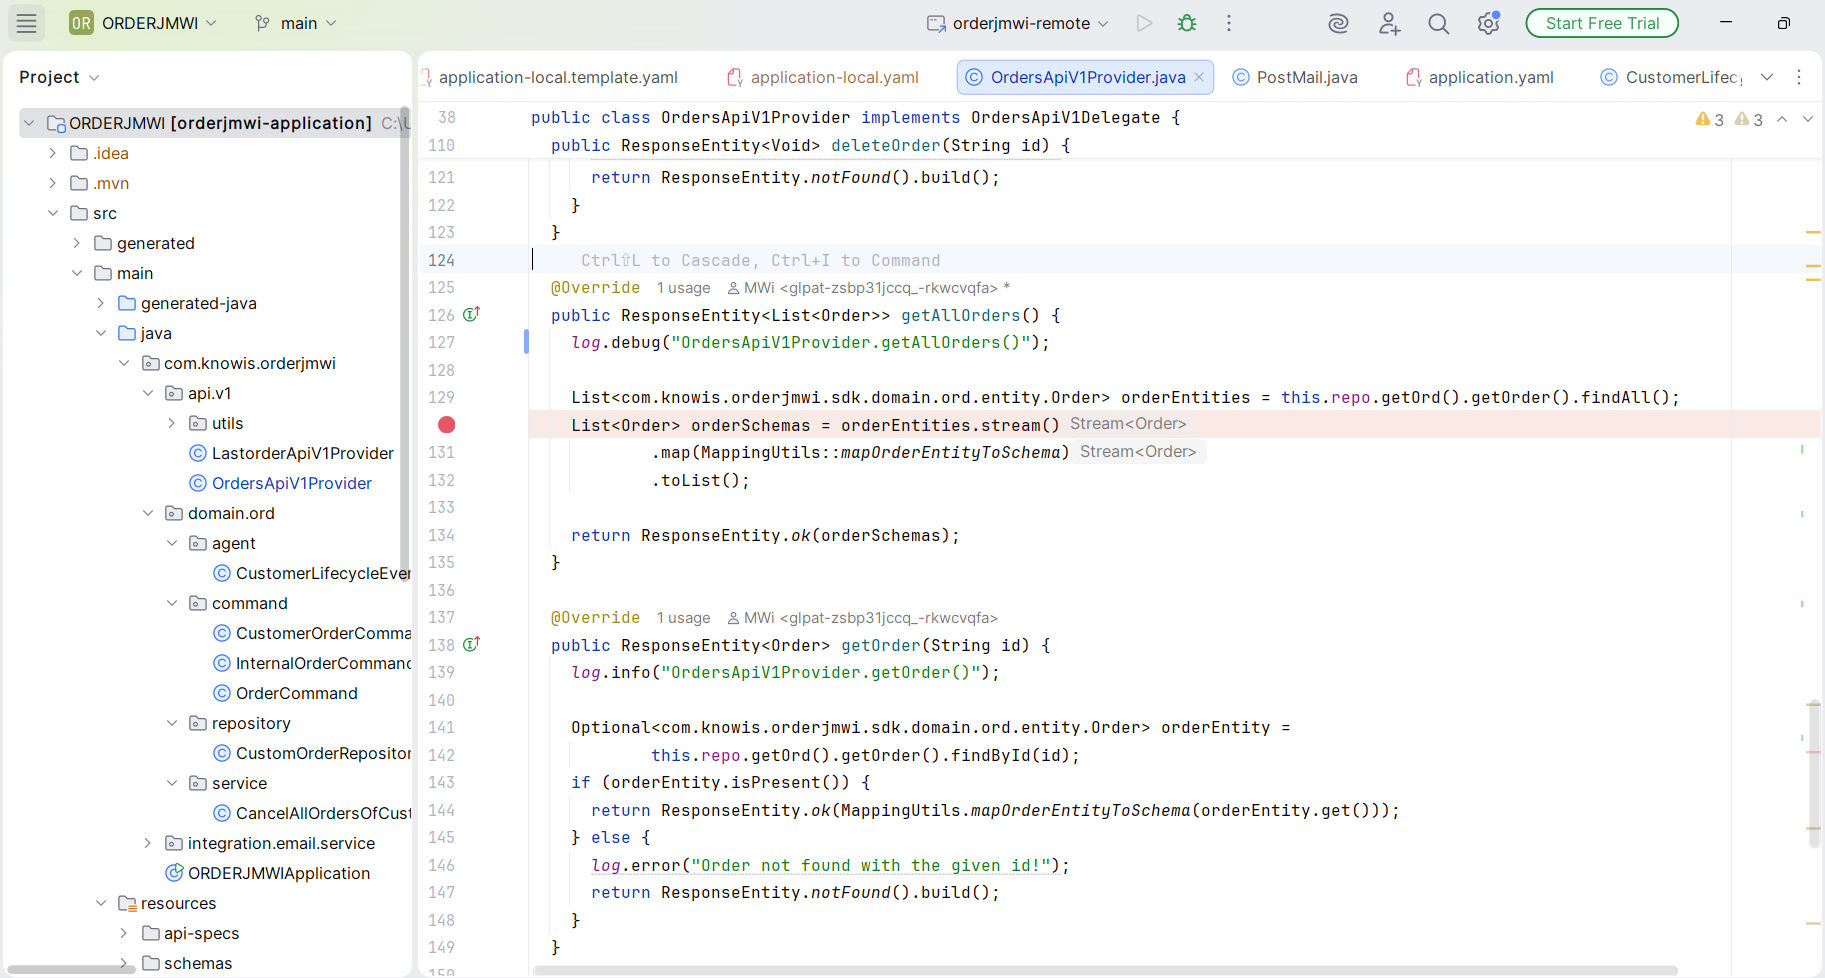This screenshot has width=1825, height=978.
Task: Collapse the src folder in the project tree
Action: [x=52, y=213]
